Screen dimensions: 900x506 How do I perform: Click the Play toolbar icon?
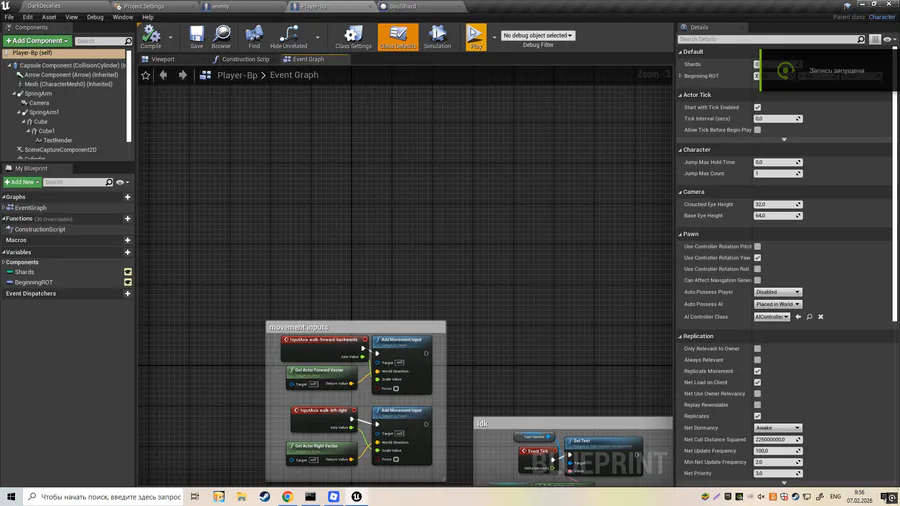click(476, 37)
